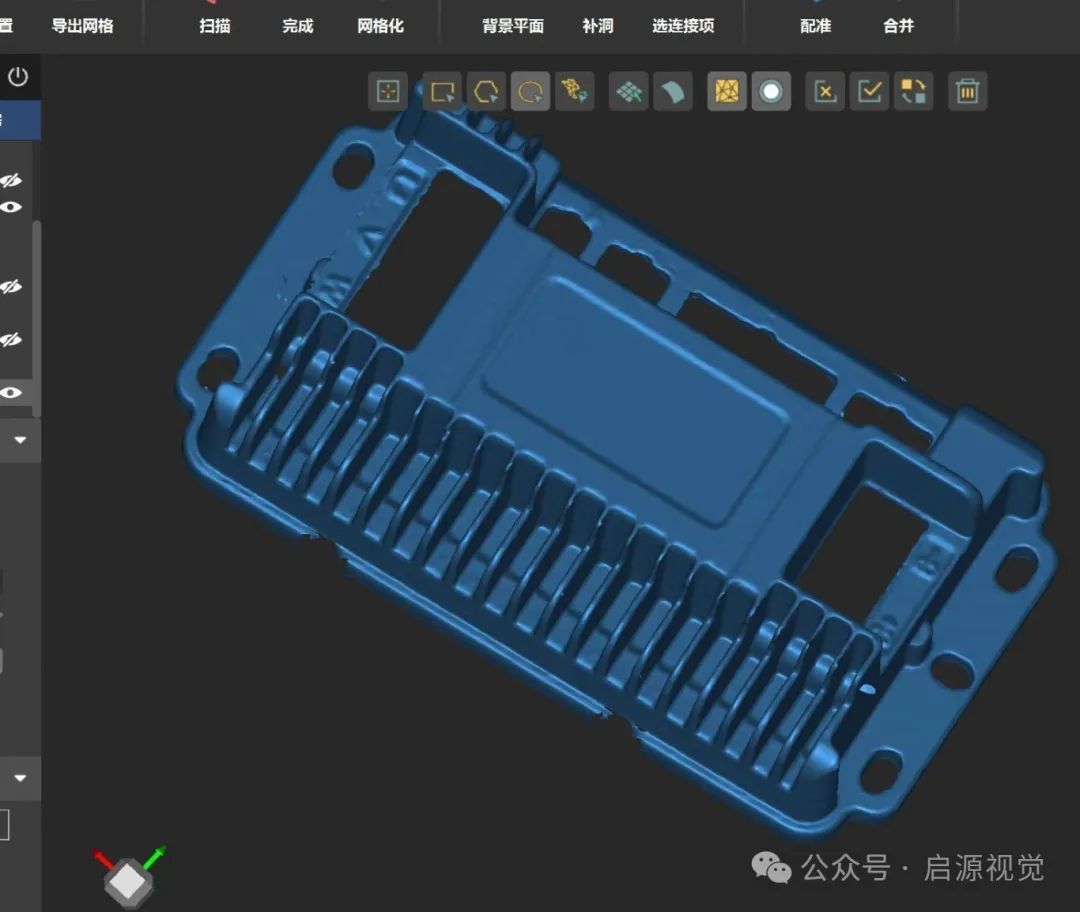Viewport: 1080px width, 912px height.
Task: Show the first hidden item with crossed eye
Action: (x=11, y=180)
